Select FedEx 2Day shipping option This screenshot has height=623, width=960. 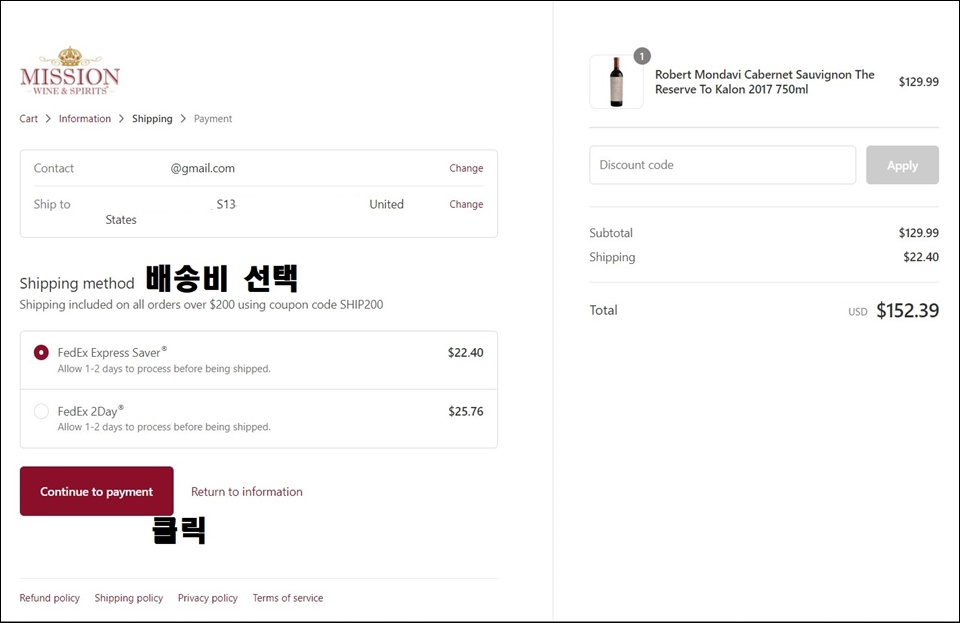tap(41, 411)
